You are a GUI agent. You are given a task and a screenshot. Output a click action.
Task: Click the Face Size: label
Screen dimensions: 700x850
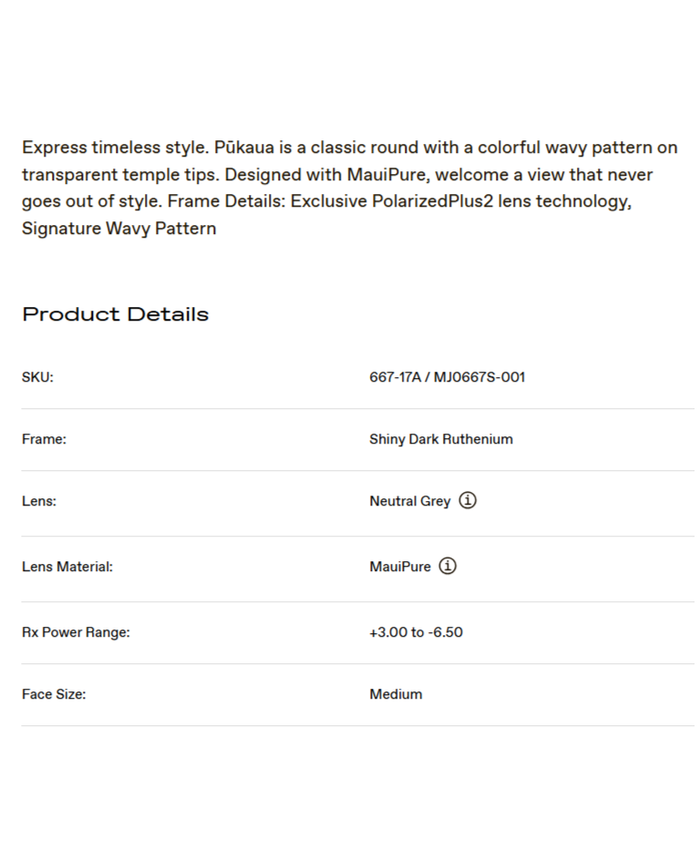click(54, 694)
